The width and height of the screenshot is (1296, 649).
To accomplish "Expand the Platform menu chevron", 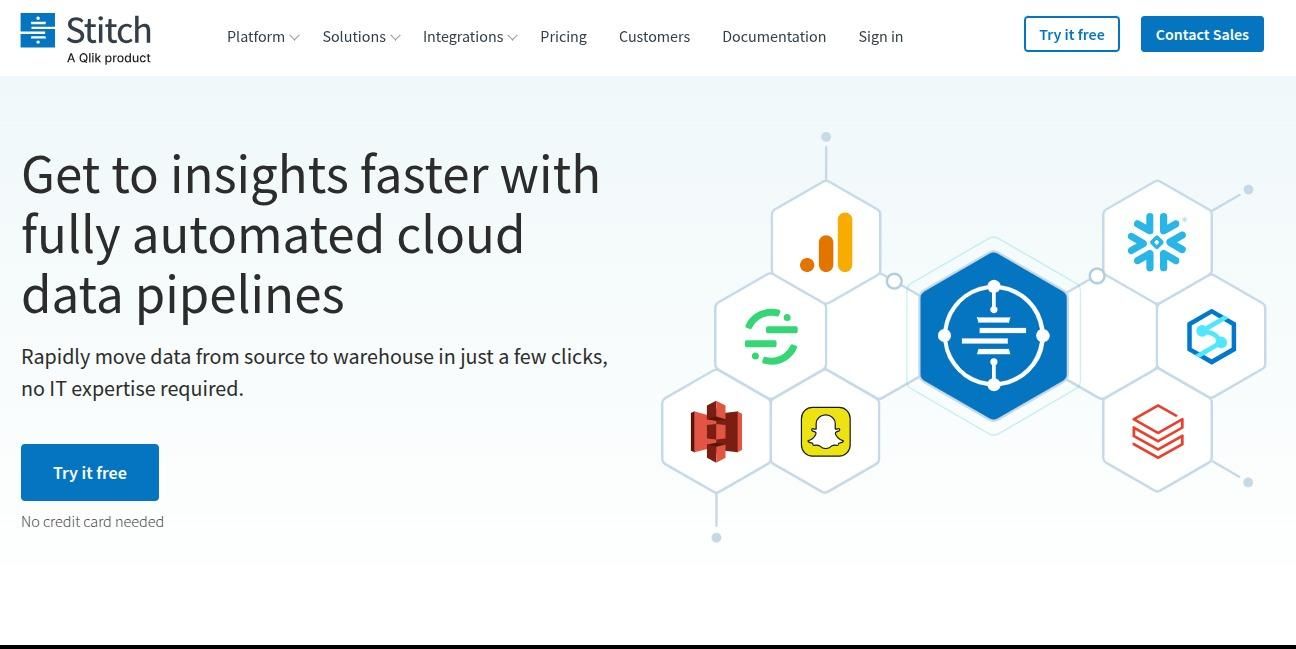I will point(294,38).
